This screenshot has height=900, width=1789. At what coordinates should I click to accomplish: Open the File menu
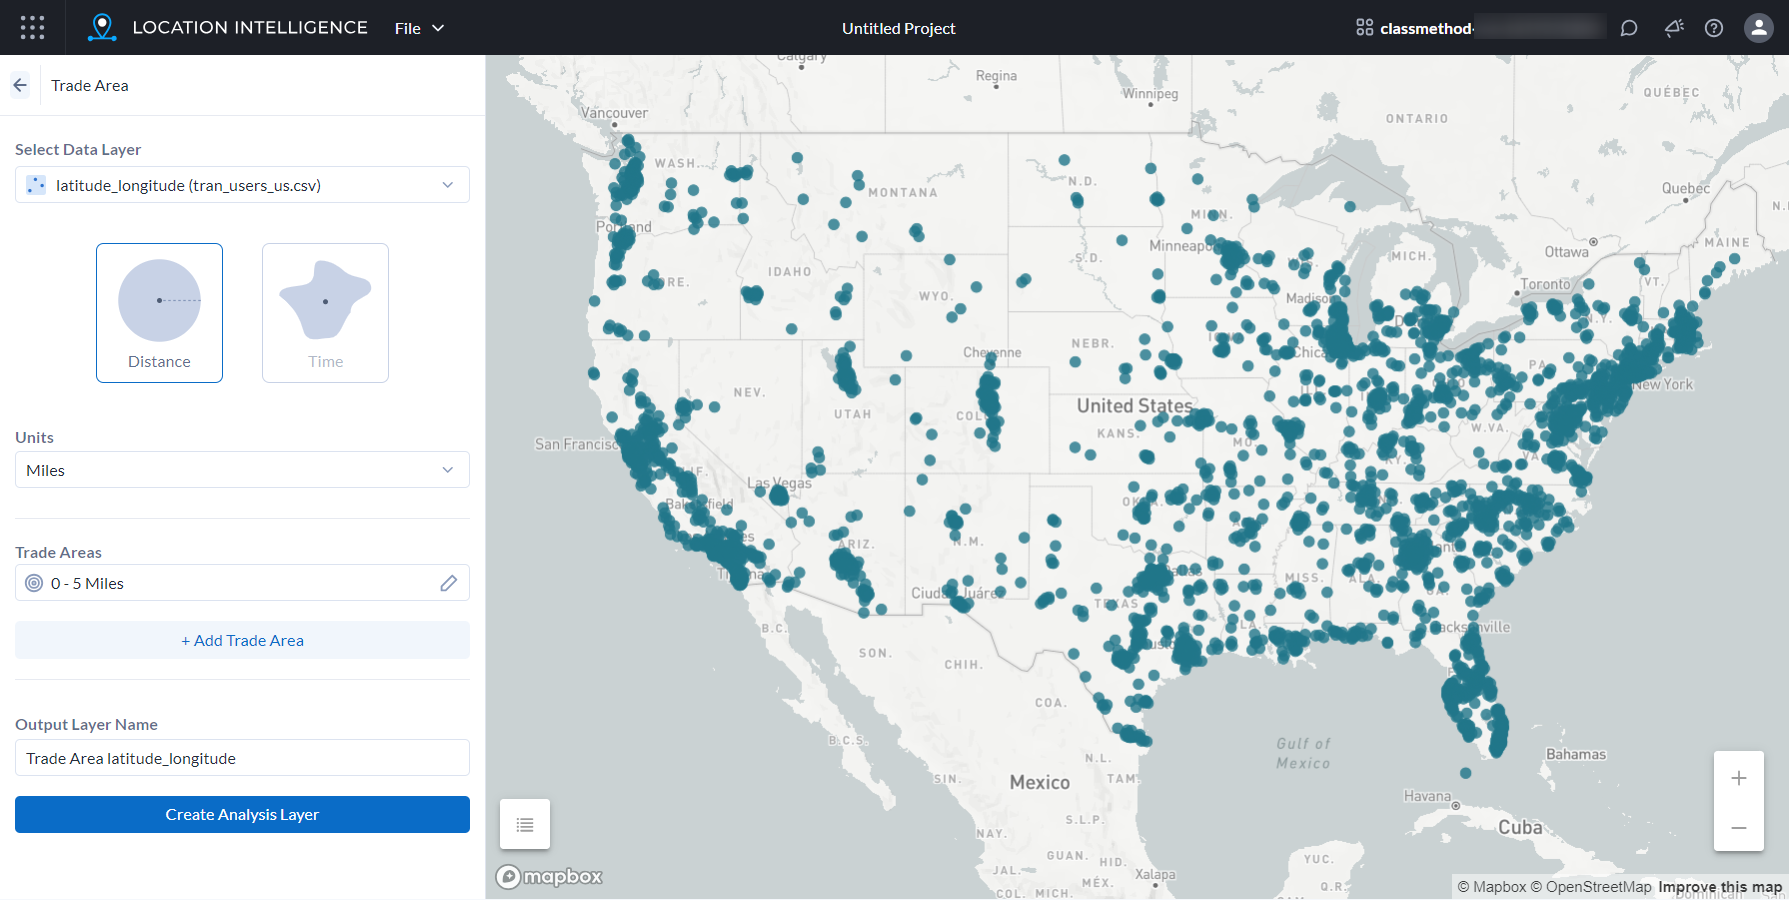(418, 28)
